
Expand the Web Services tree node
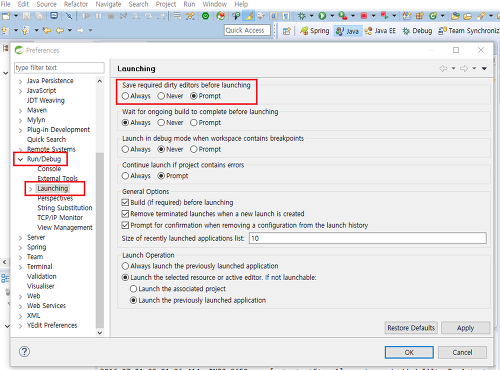(x=21, y=306)
